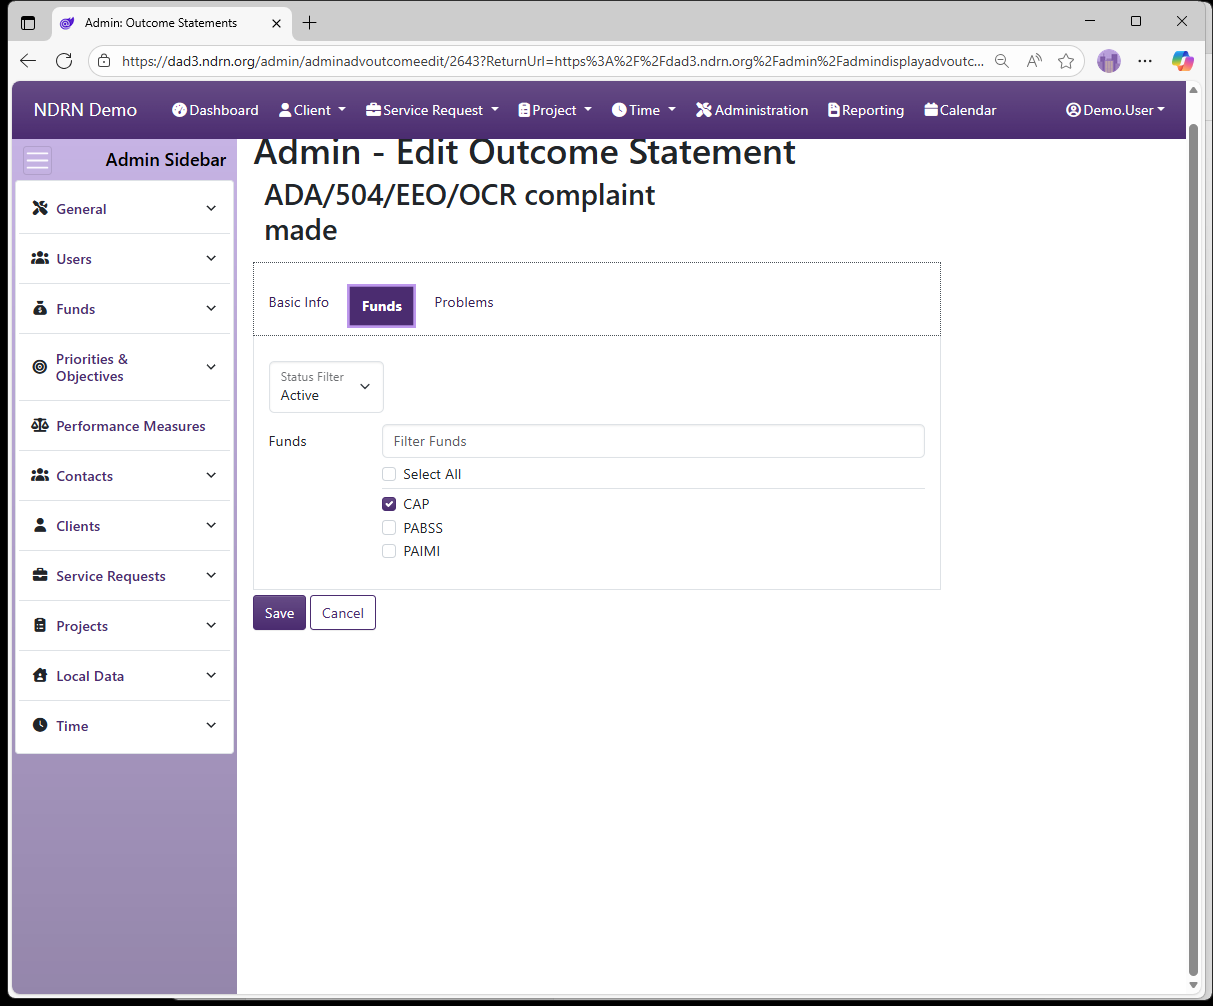Open the tab actions menu icon
Screen dimensions: 1213x1006
[x=28, y=22]
